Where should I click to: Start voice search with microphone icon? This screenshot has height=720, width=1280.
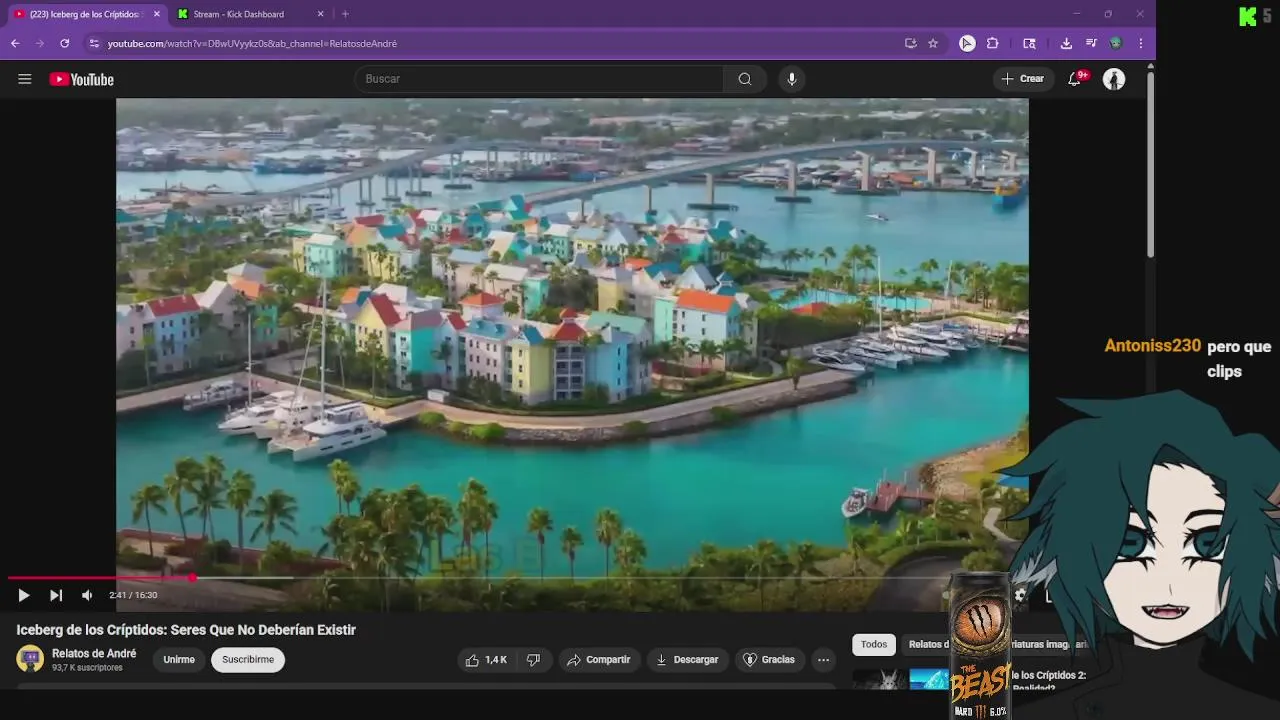click(x=791, y=79)
